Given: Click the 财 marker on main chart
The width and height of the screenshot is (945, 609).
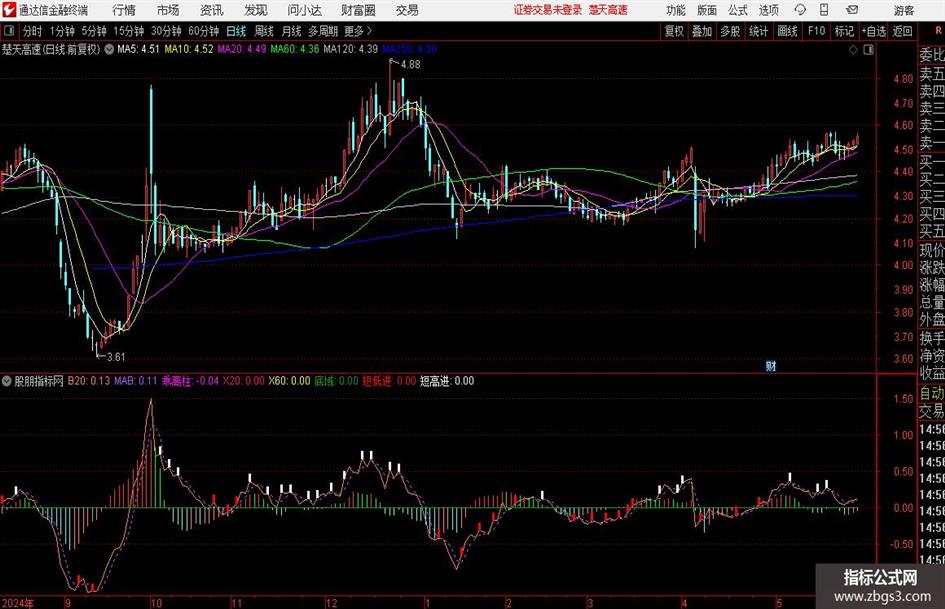Looking at the screenshot, I should tap(771, 366).
